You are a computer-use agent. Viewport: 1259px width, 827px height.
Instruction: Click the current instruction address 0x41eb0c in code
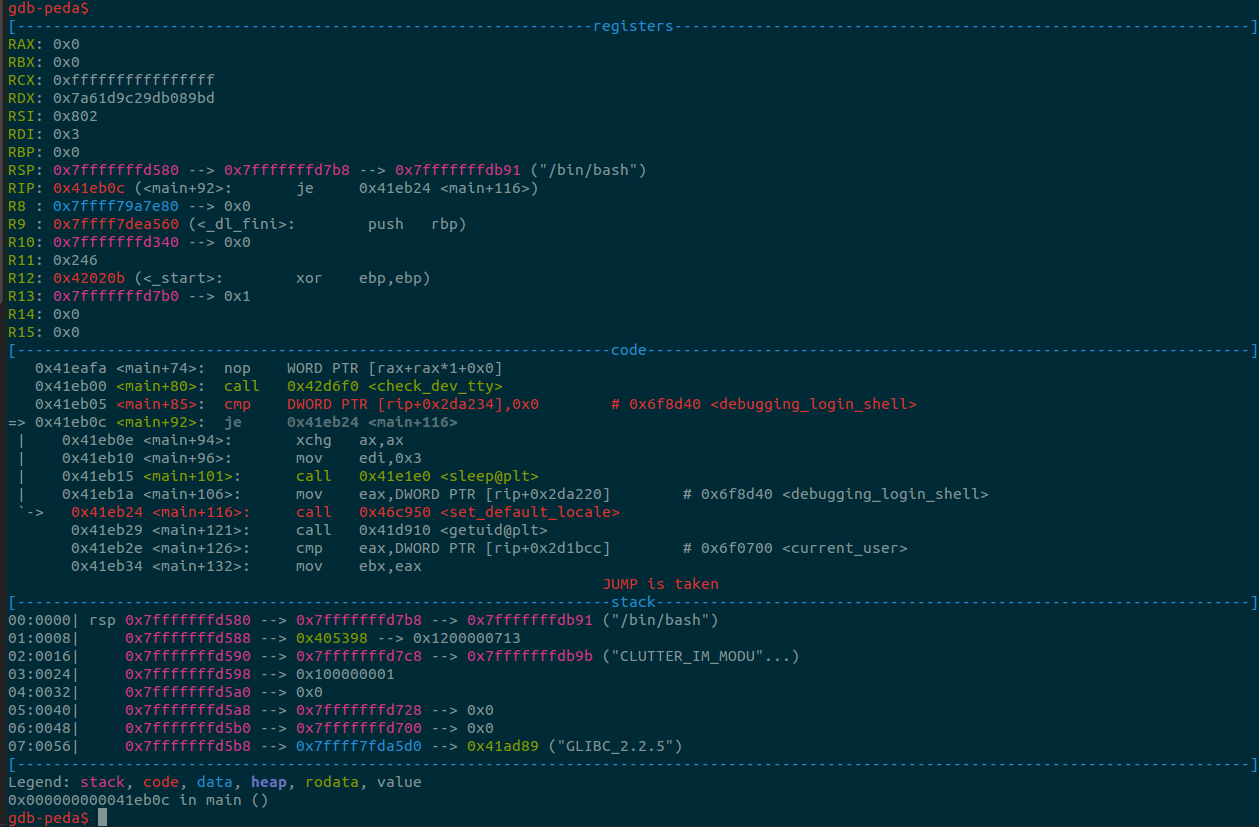(71, 422)
